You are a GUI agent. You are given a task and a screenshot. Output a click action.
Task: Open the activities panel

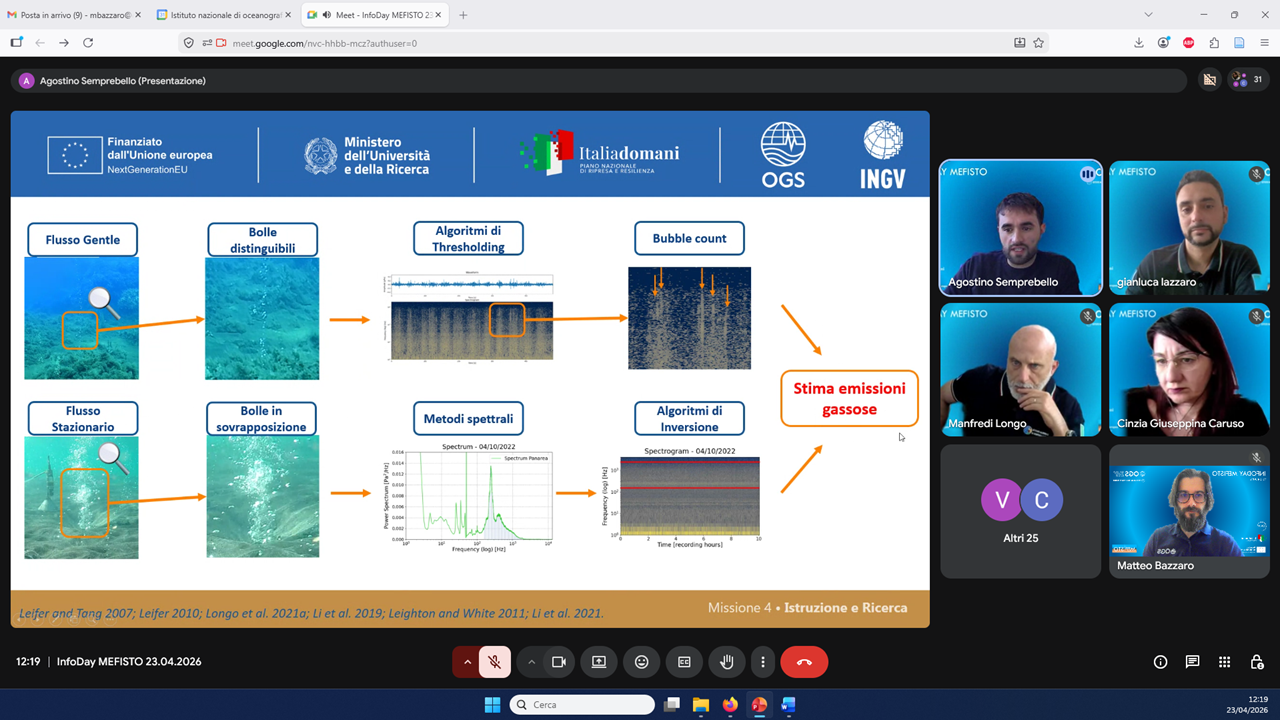pos(1224,662)
